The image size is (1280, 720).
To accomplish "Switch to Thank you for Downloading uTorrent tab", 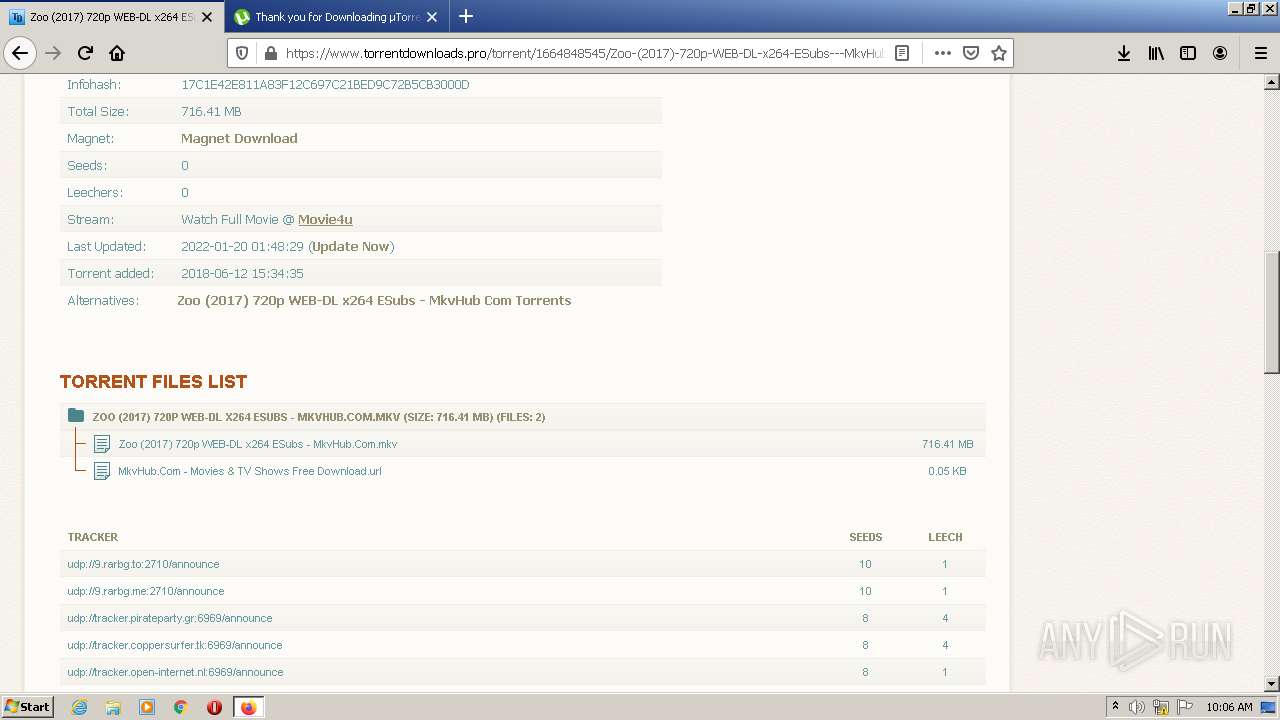I will (x=336, y=17).
